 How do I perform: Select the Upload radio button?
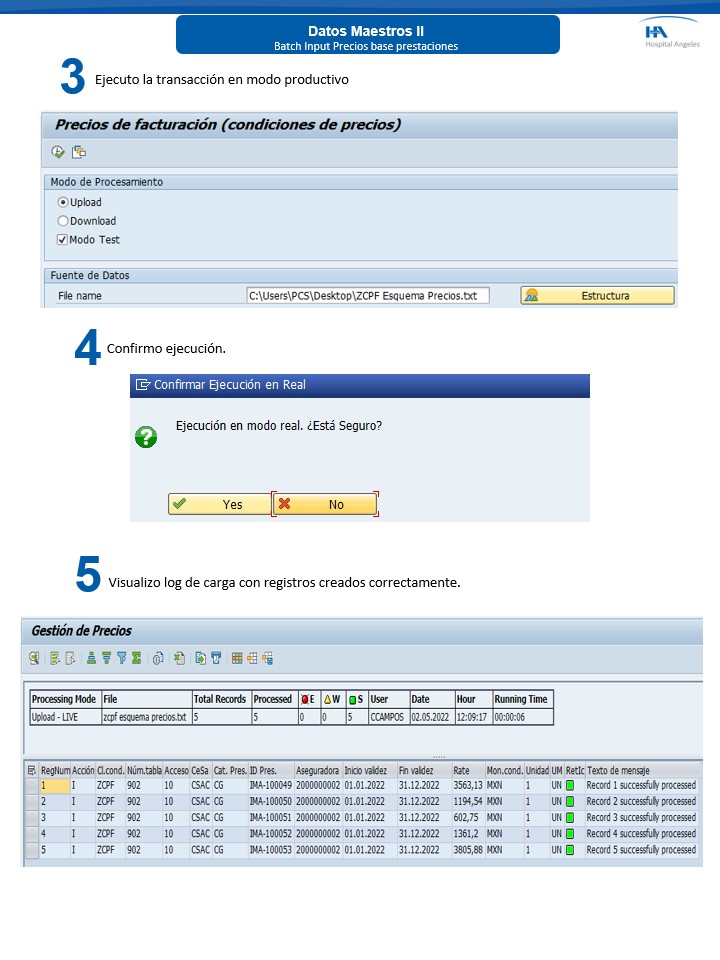(63, 202)
